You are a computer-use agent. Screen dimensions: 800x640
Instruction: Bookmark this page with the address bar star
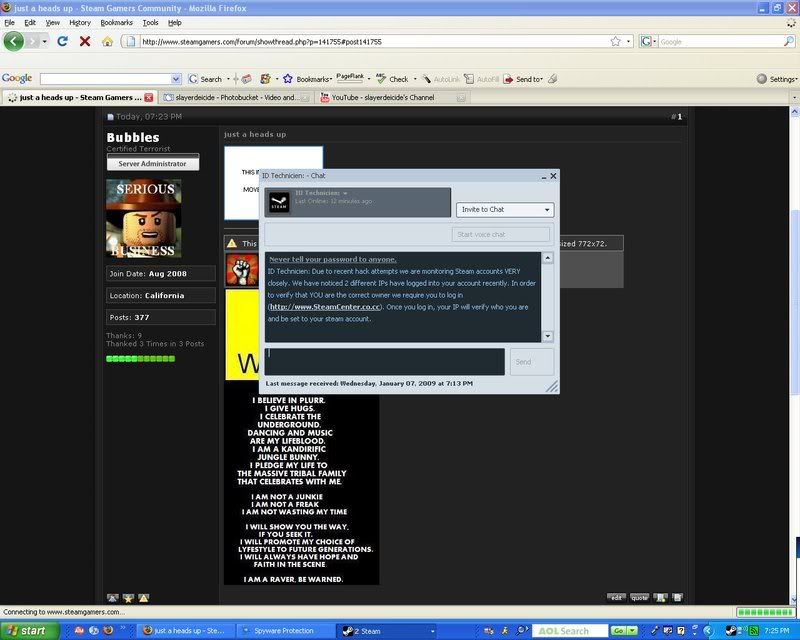pyautogui.click(x=615, y=41)
